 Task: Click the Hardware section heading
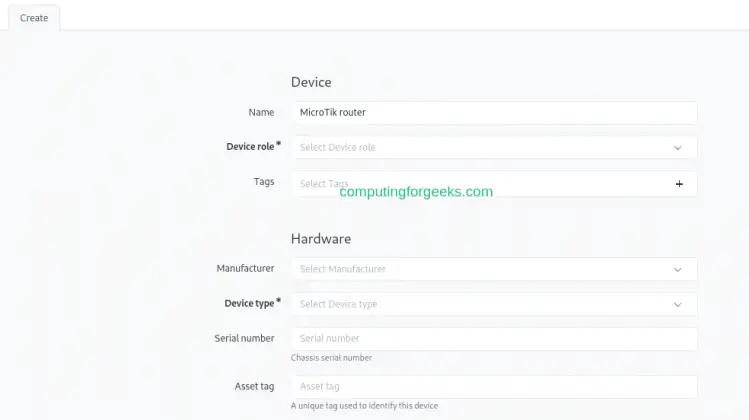(x=320, y=239)
